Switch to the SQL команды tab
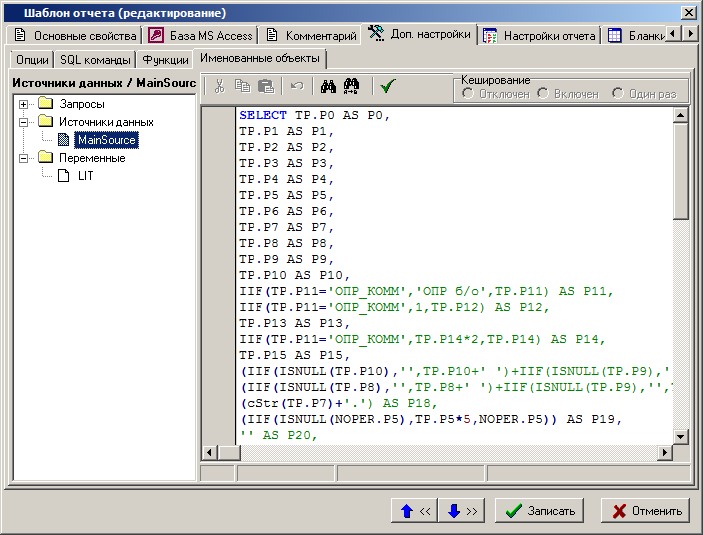The width and height of the screenshot is (703, 535). coord(95,60)
